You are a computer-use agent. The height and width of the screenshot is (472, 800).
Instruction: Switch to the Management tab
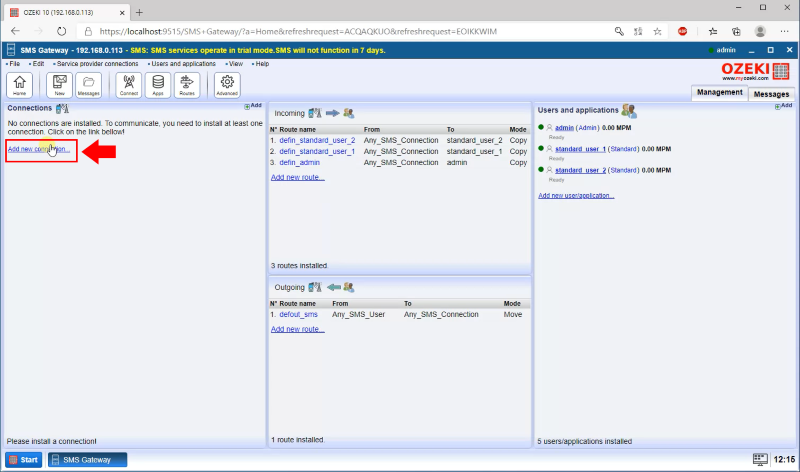pyautogui.click(x=719, y=92)
